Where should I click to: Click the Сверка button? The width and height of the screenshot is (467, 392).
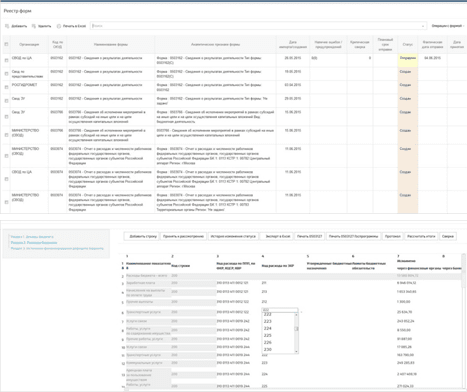(x=448, y=236)
